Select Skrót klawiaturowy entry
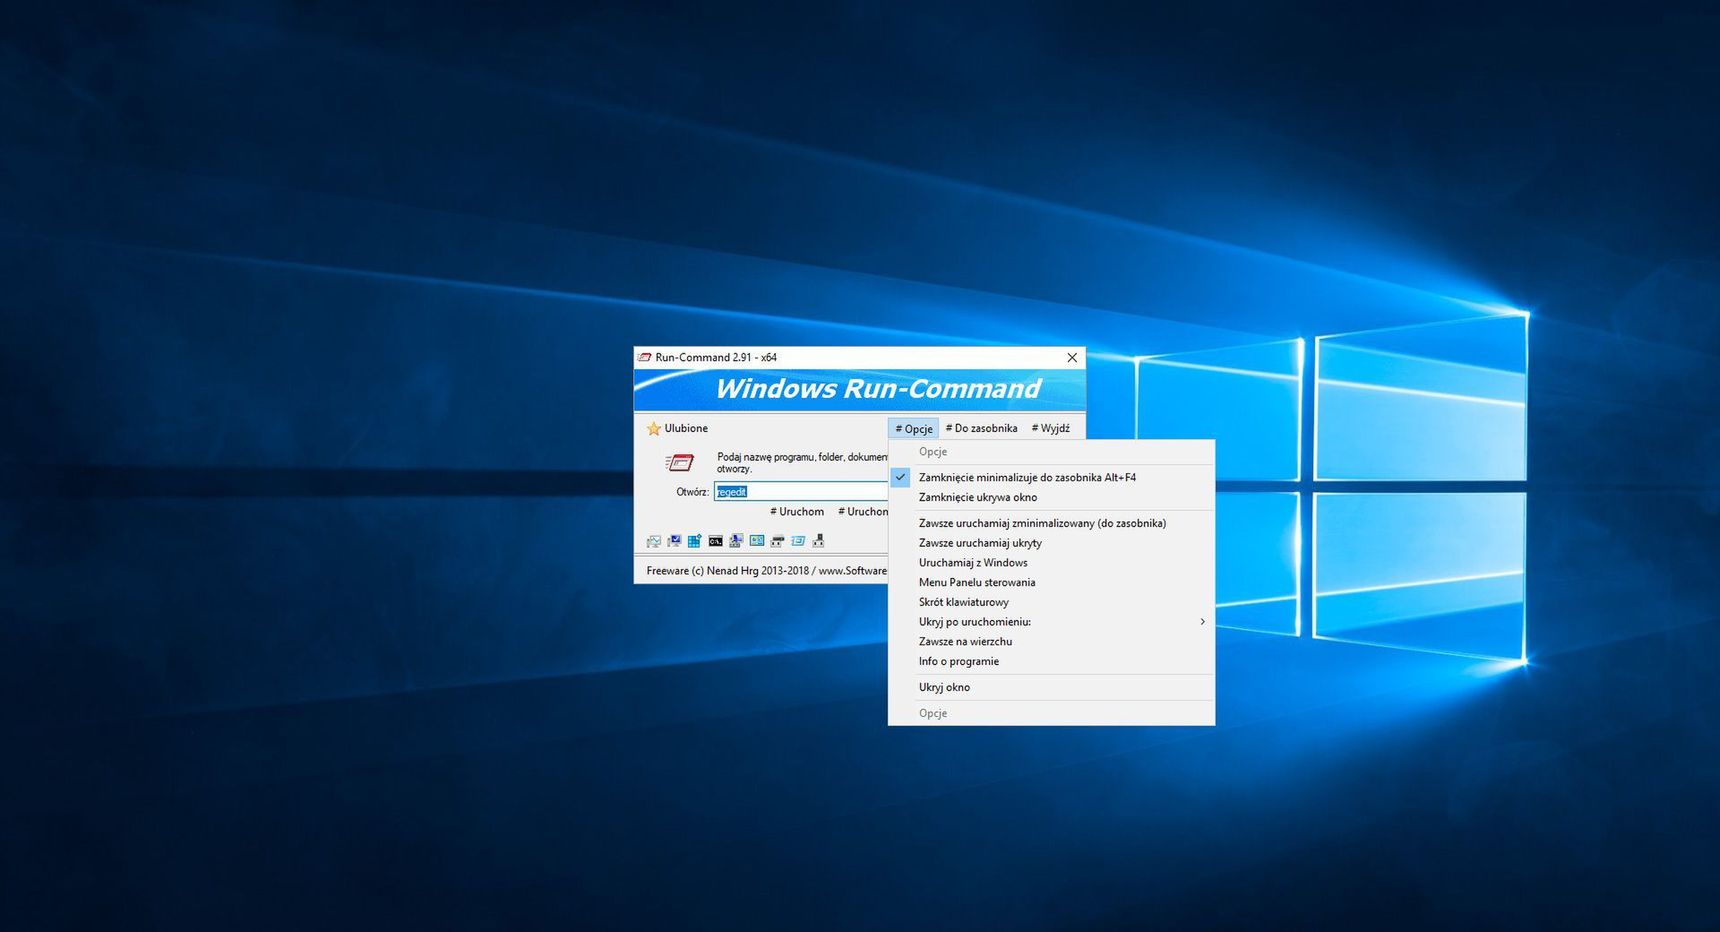This screenshot has width=1720, height=932. pyautogui.click(x=1051, y=602)
